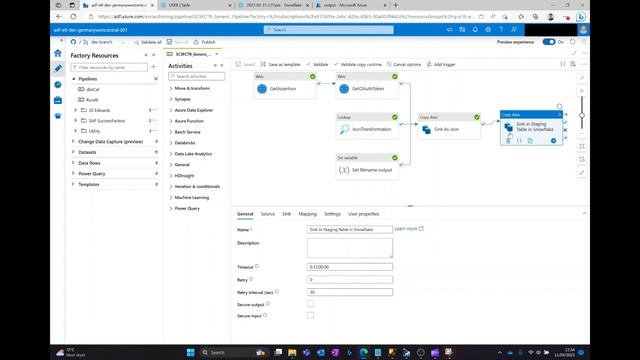Switch to the General tab

tap(245, 214)
